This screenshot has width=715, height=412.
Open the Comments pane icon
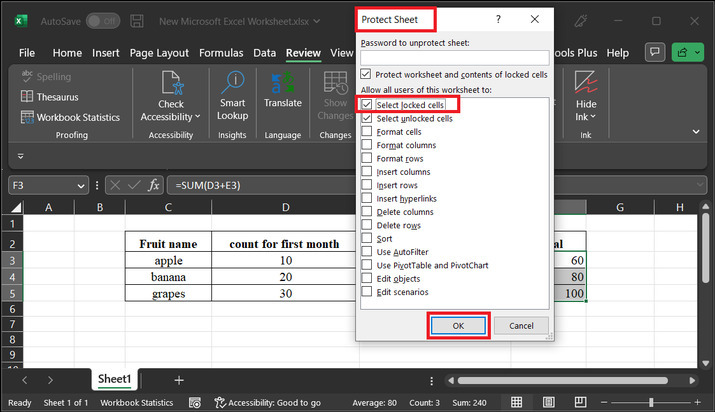coord(655,52)
